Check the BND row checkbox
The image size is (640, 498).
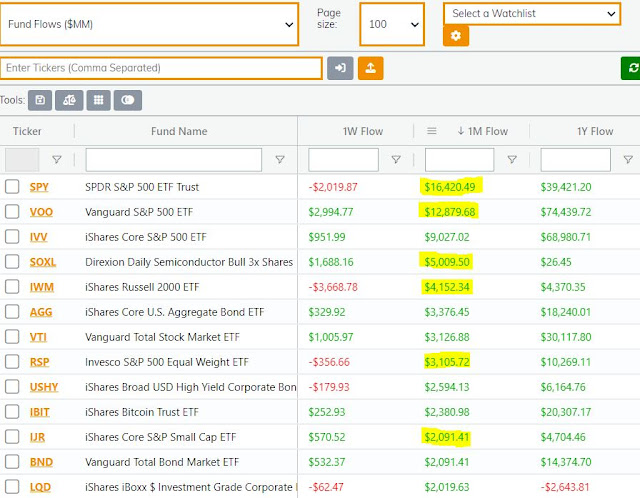coord(12,462)
